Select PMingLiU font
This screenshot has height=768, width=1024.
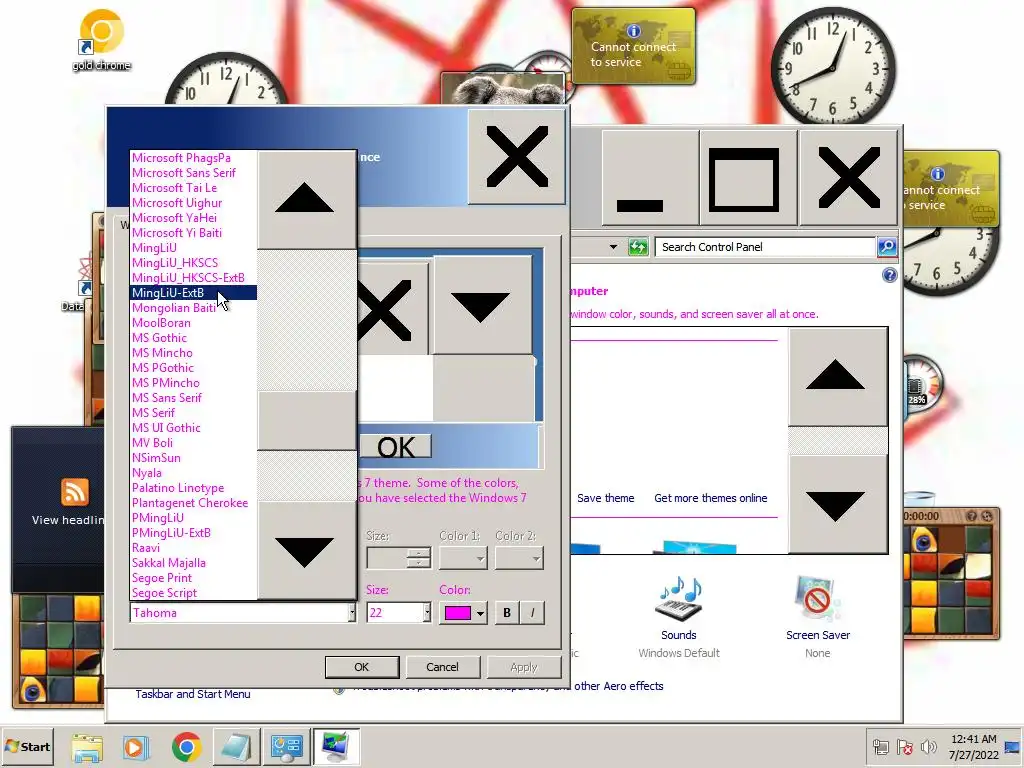193,519
